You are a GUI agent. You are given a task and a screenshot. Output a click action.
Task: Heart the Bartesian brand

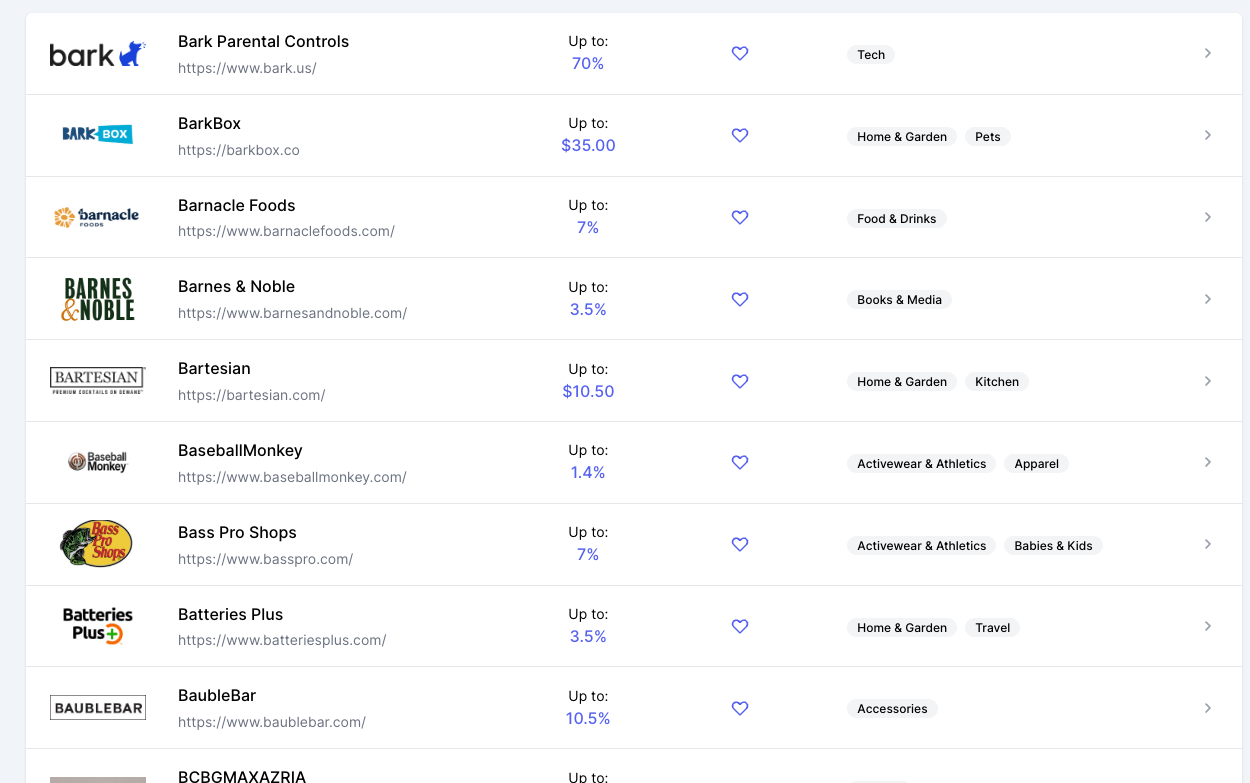click(740, 381)
